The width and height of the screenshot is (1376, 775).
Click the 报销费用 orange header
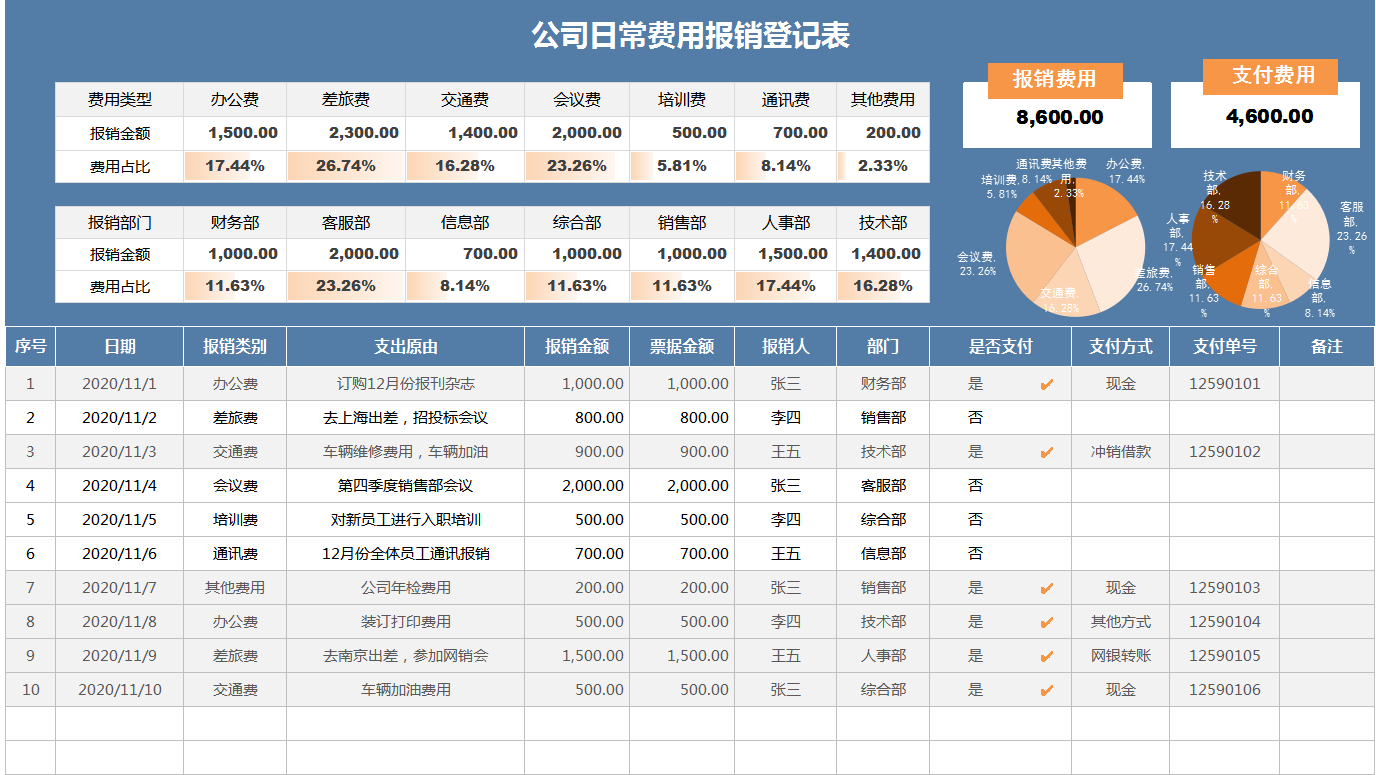1055,78
